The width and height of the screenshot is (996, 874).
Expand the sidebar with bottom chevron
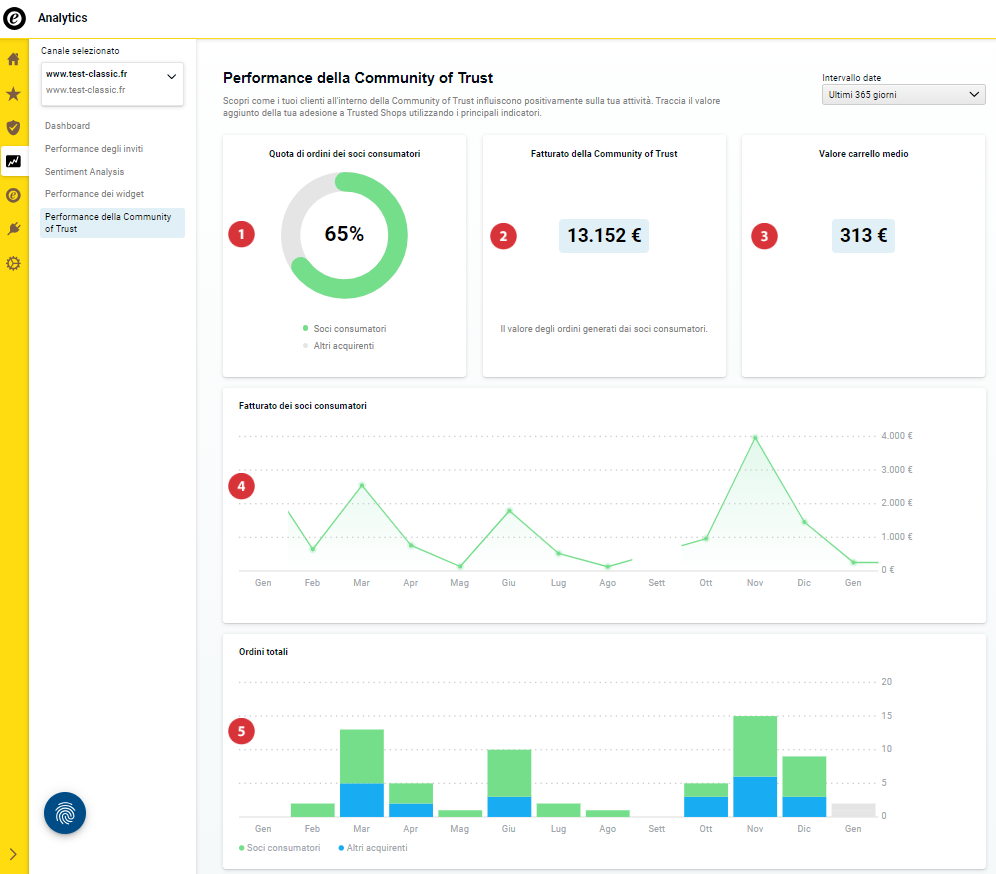(13, 854)
